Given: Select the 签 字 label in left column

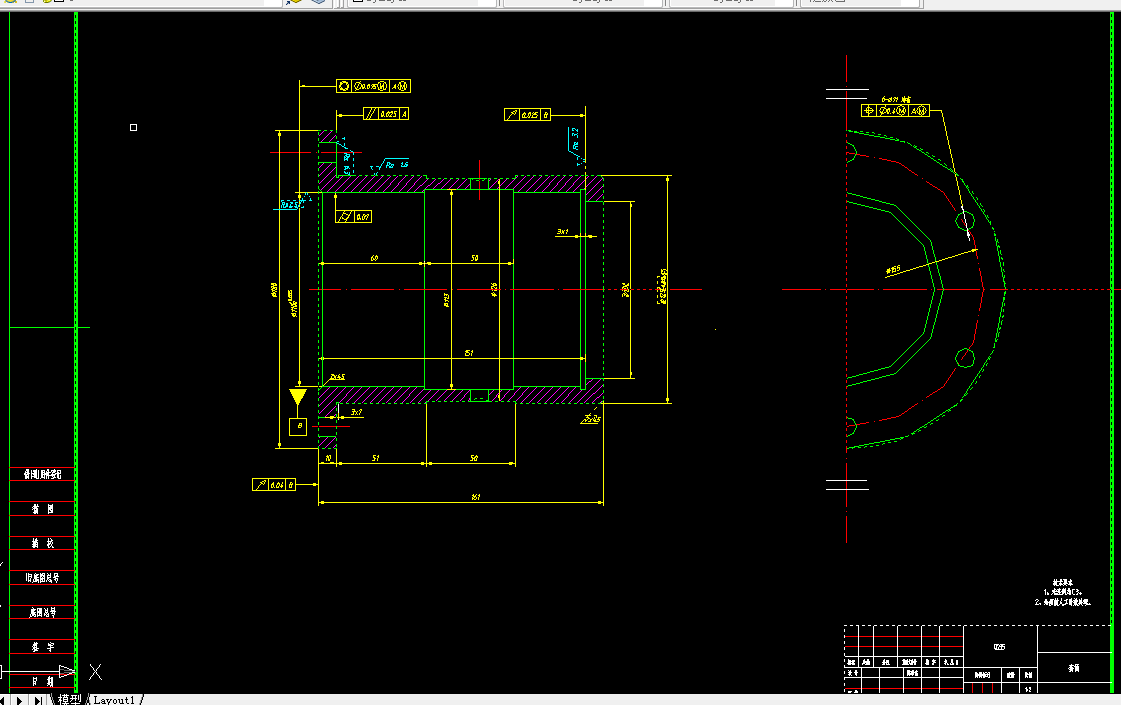Looking at the screenshot, I should click(x=42, y=647).
